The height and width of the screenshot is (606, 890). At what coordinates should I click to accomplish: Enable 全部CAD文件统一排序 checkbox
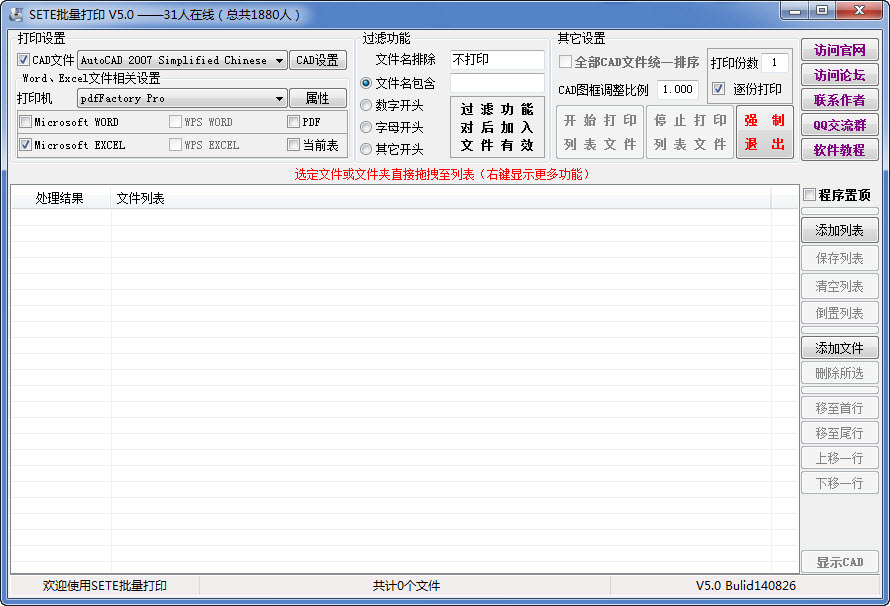click(565, 61)
